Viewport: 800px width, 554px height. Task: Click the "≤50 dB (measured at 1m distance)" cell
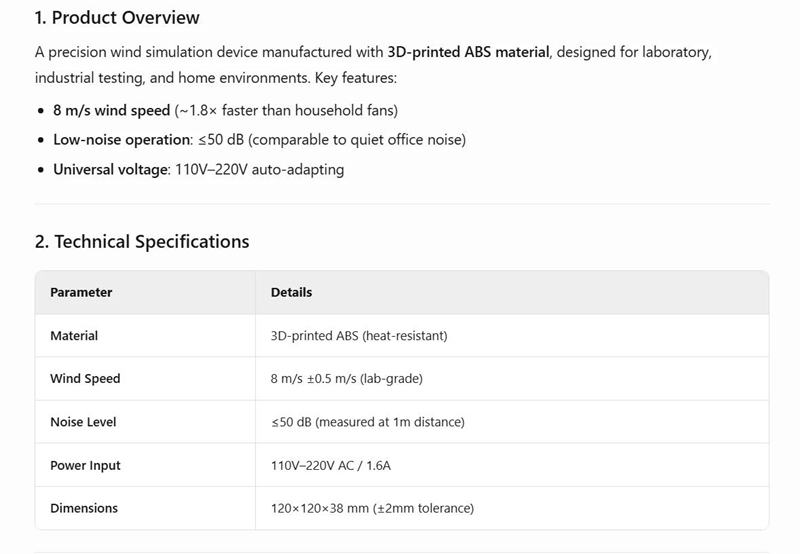[x=367, y=422]
